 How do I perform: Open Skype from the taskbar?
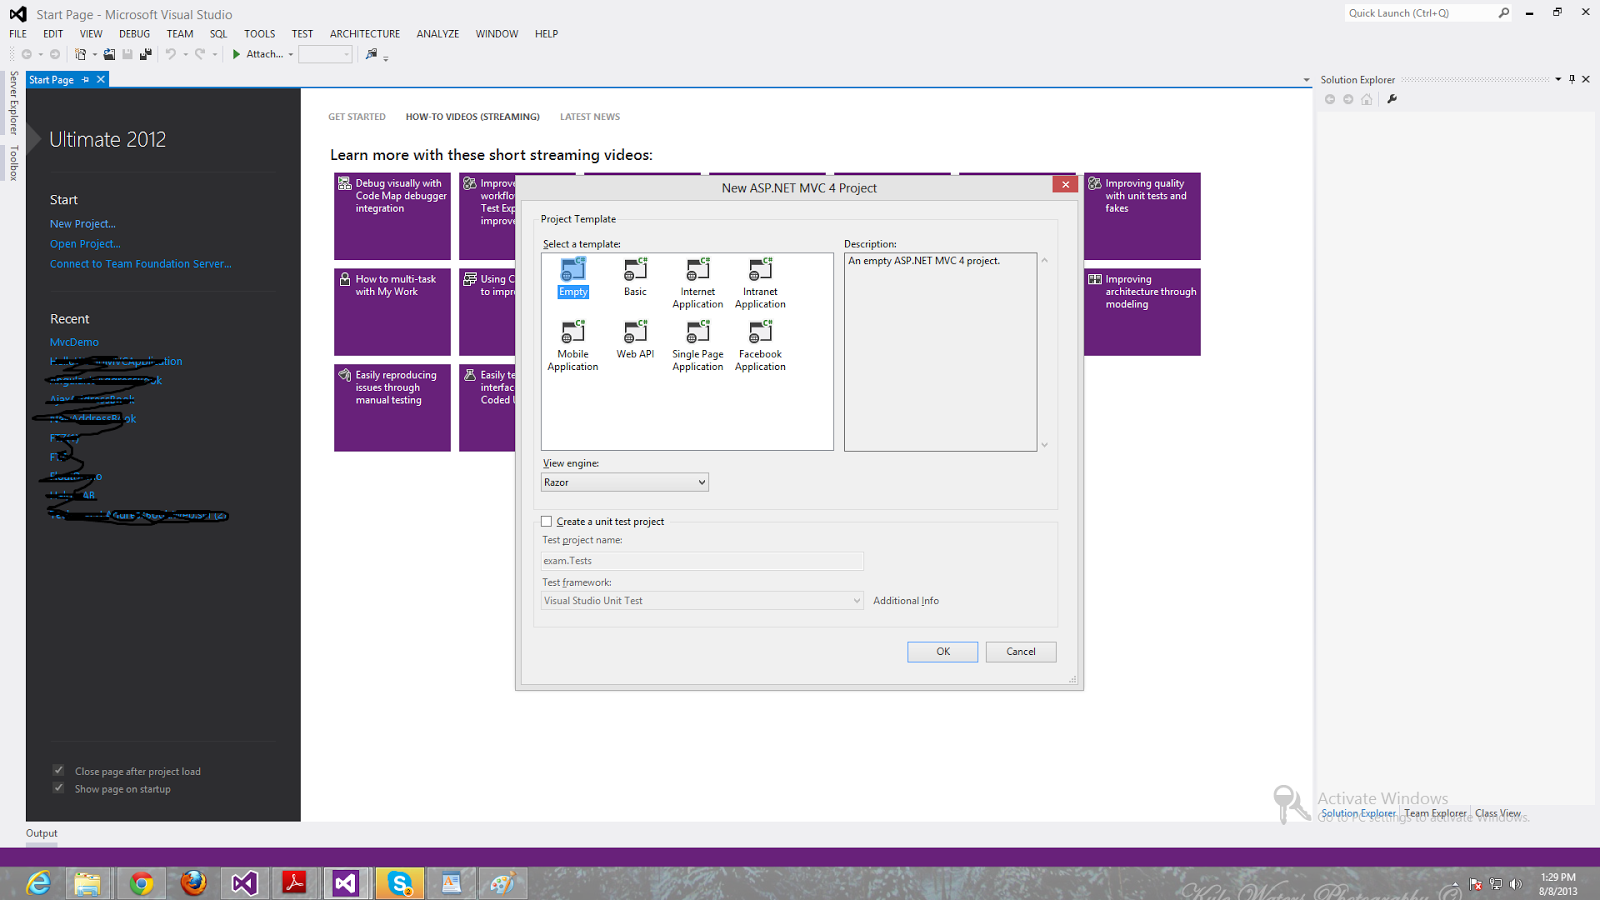pyautogui.click(x=400, y=883)
